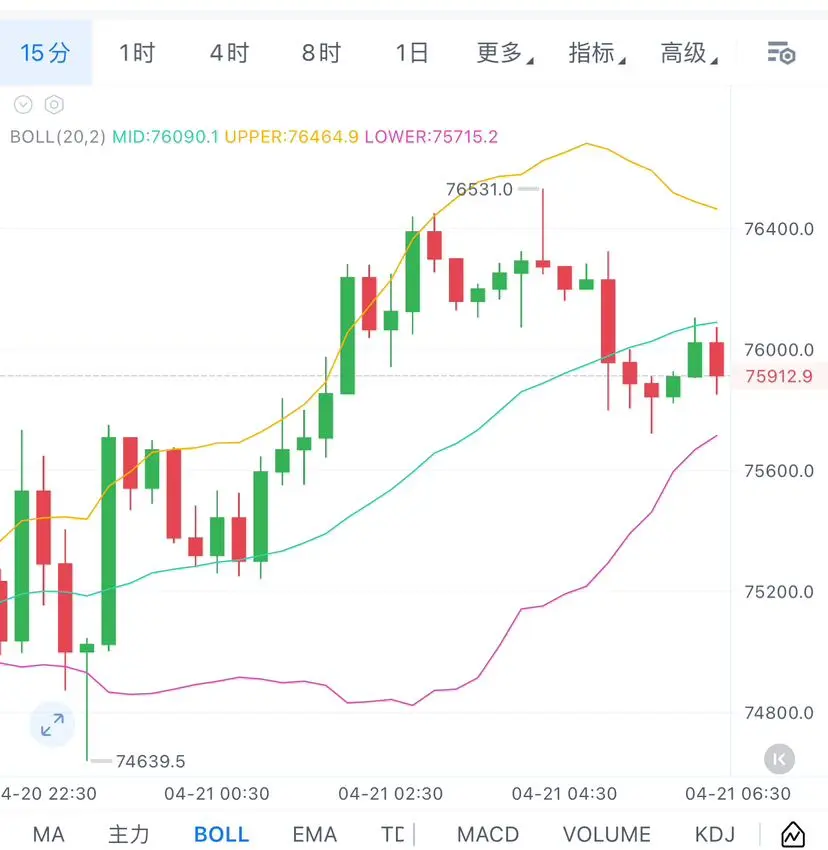Switch to 1时 timeframe
The image size is (828, 850).
pos(137,53)
